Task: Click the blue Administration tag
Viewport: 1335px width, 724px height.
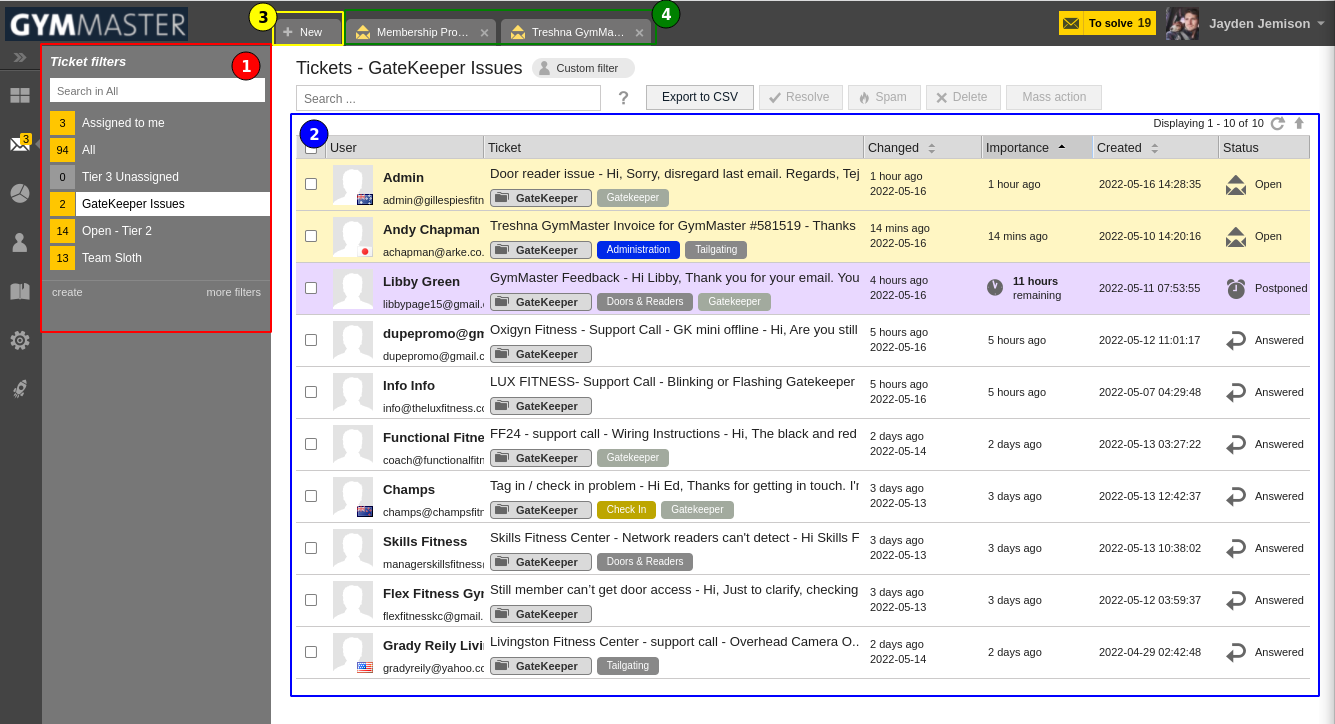Action: [638, 250]
